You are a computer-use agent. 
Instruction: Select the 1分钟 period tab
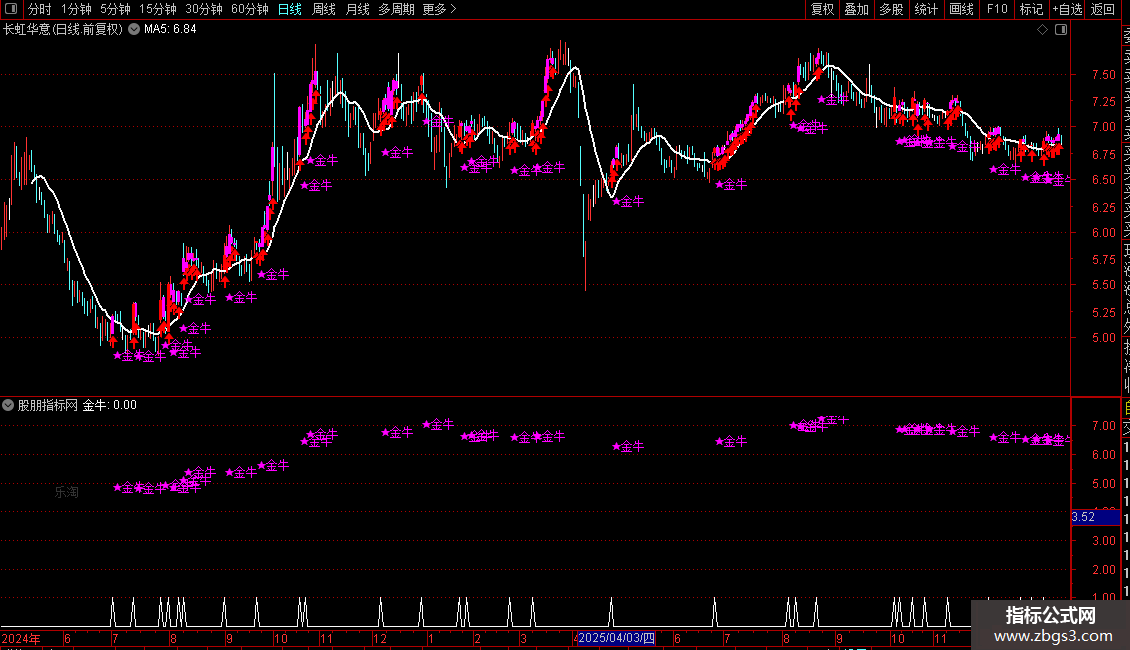click(76, 9)
